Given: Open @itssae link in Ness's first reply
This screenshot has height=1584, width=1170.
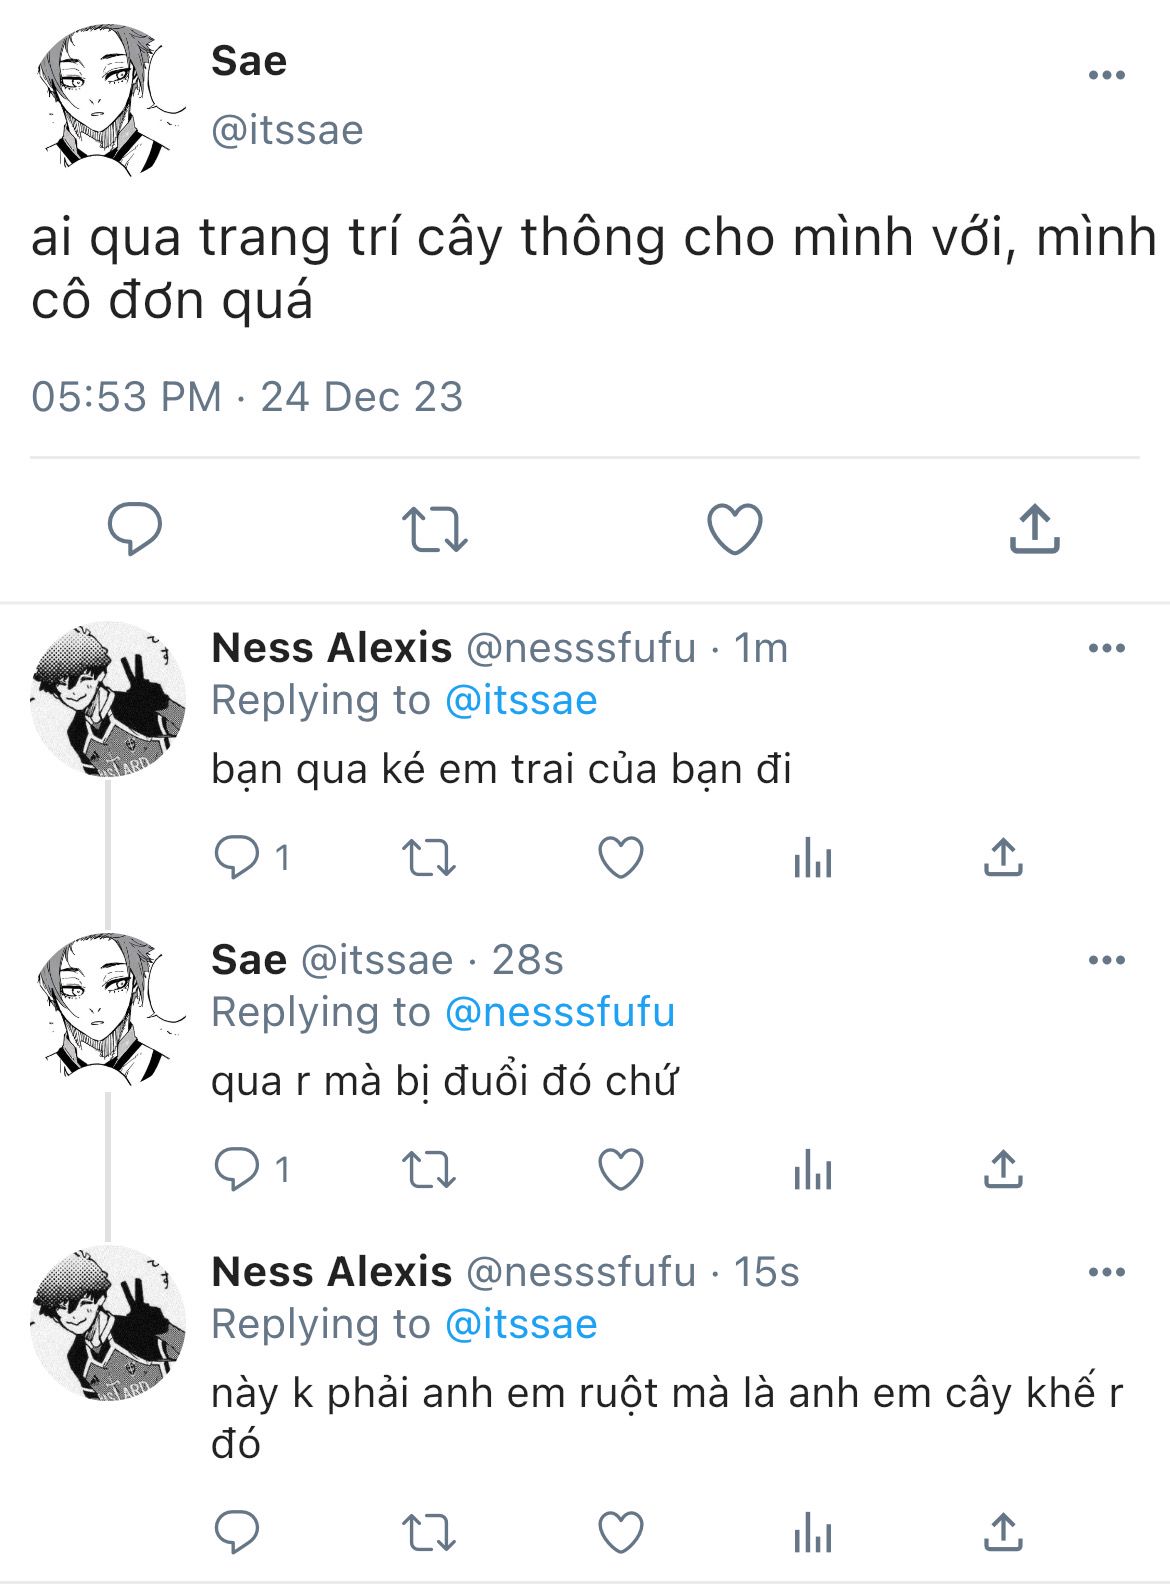Looking at the screenshot, I should [x=521, y=700].
